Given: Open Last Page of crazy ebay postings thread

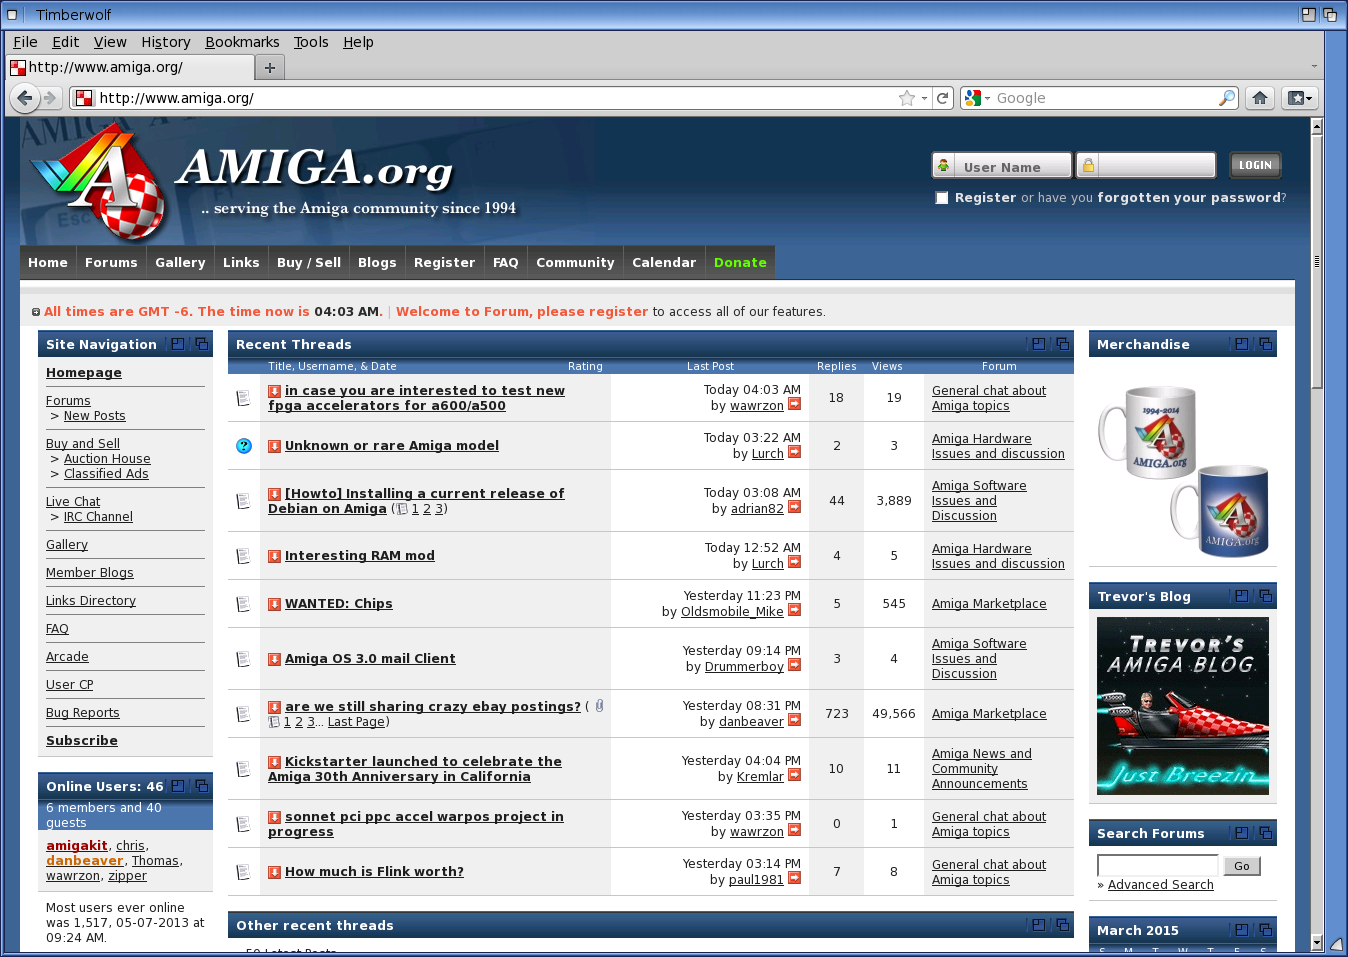Looking at the screenshot, I should point(356,722).
